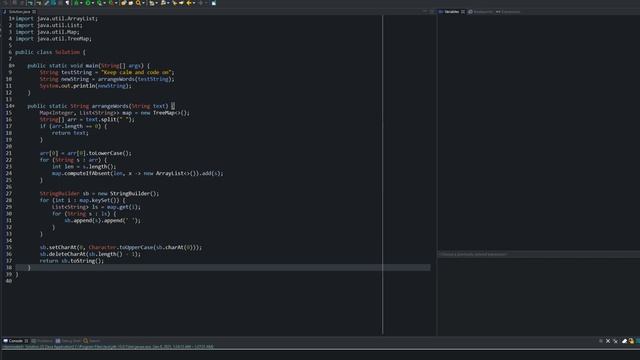Click the class name Solution on line 6
The width and height of the screenshot is (640, 360).
point(67,52)
